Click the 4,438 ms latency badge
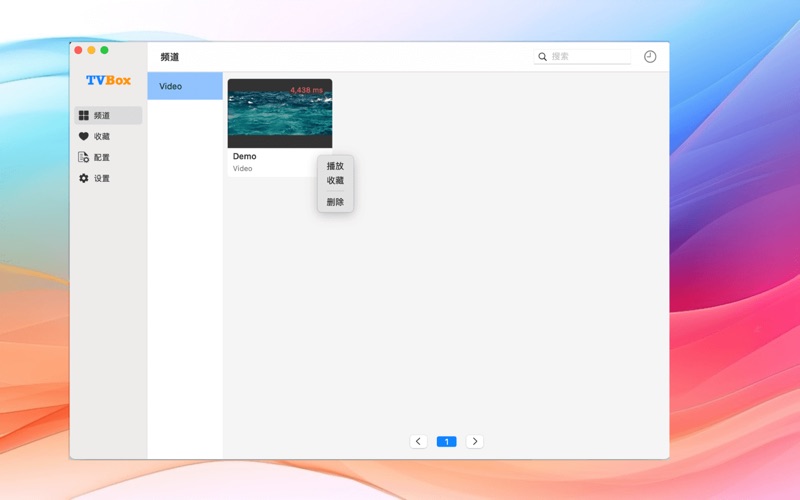Viewport: 800px width, 500px height. pos(307,90)
